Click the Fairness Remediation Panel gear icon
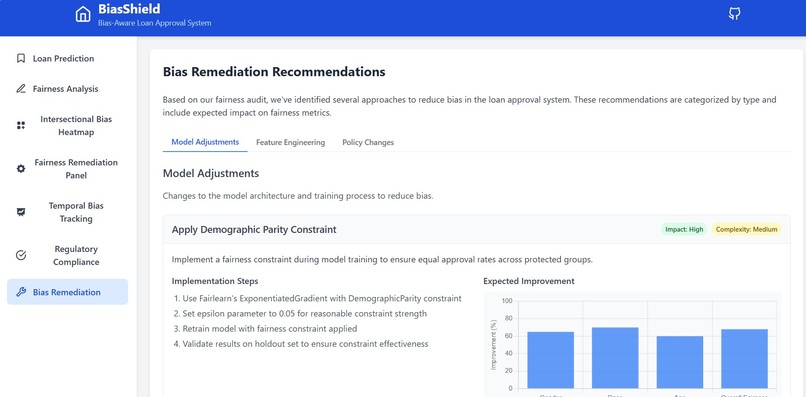The image size is (806, 397). (x=21, y=169)
